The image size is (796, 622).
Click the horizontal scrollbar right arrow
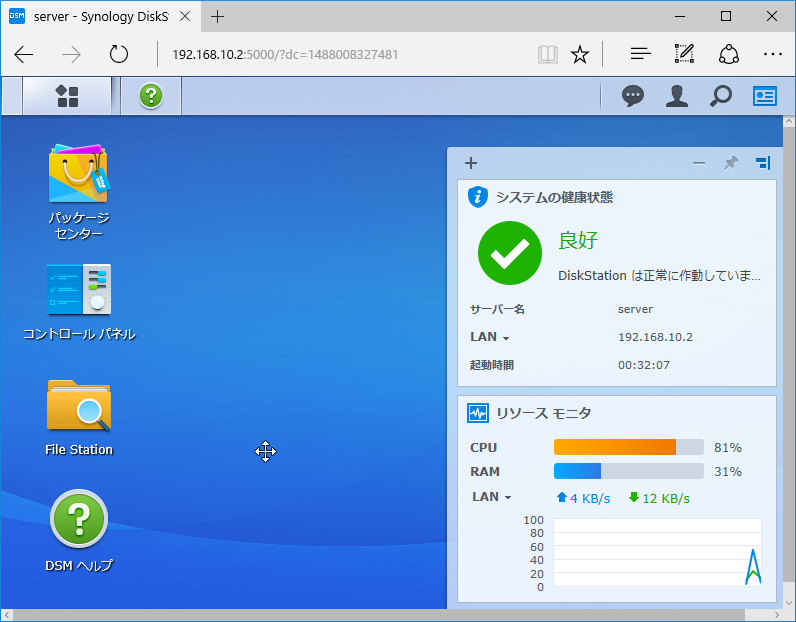pos(777,615)
